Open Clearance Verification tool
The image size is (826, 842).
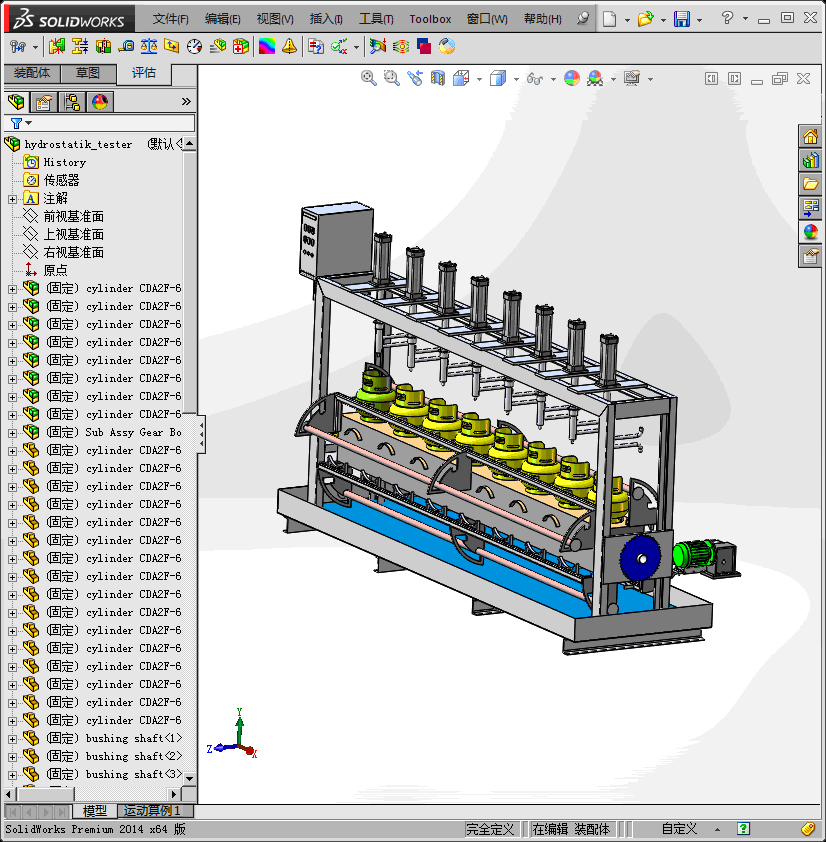click(x=80, y=47)
